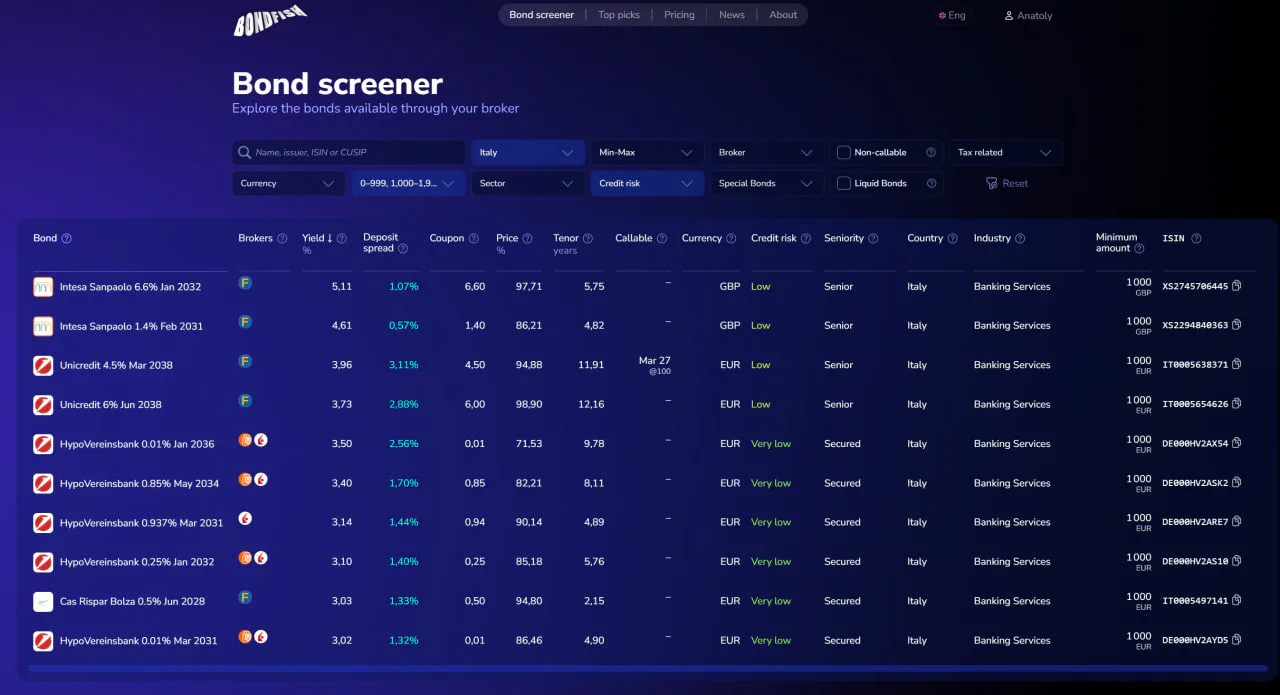Show help for Deposit spread column
The image size is (1280, 695).
point(403,249)
